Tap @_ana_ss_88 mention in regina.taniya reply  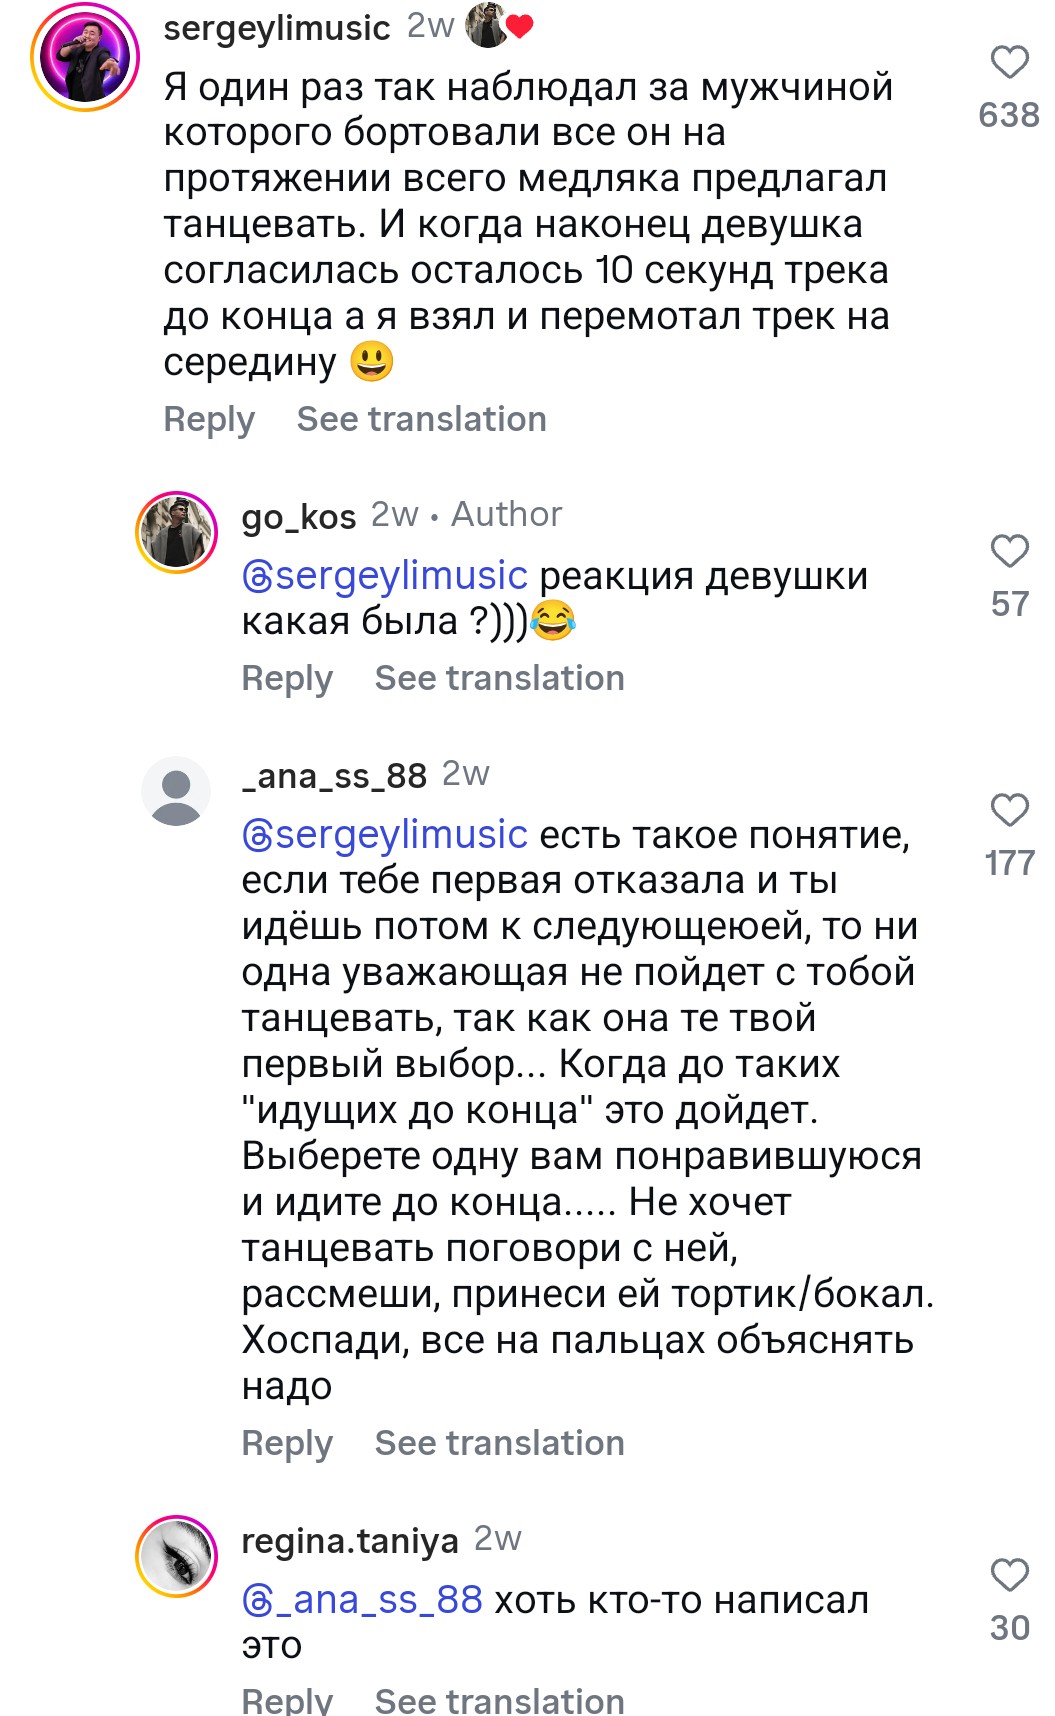(x=363, y=1600)
